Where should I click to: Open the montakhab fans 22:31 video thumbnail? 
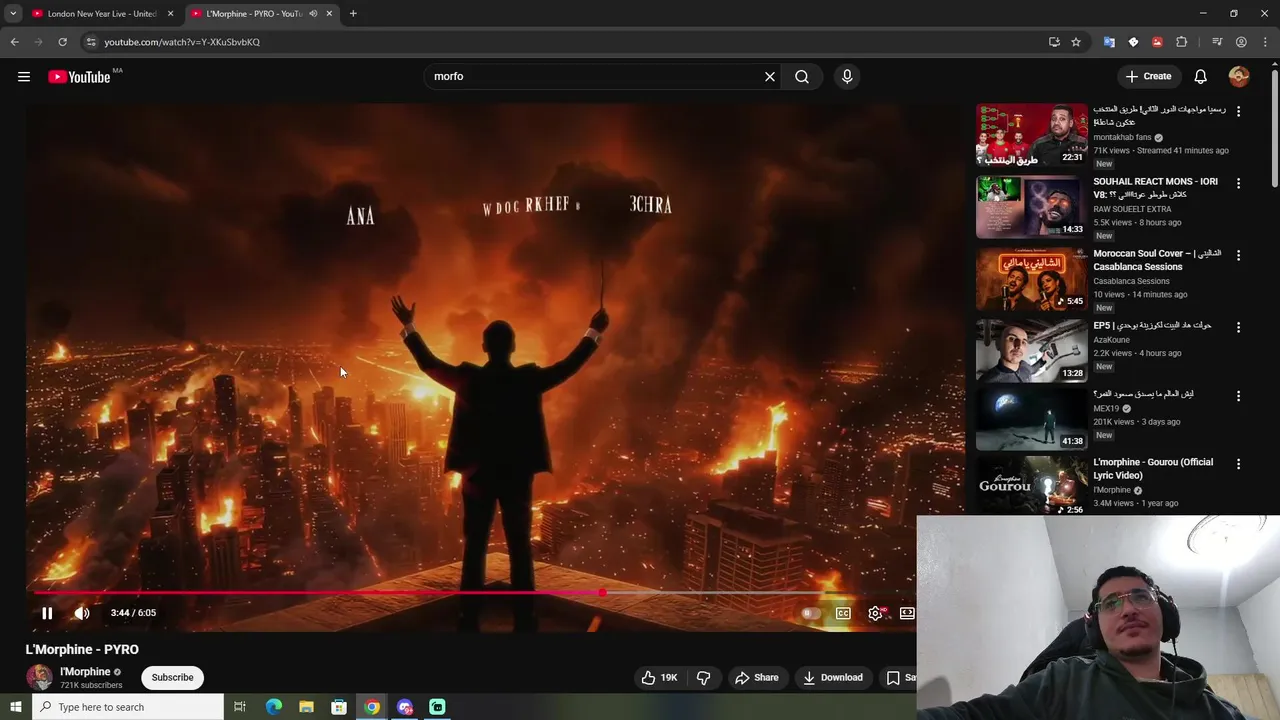coord(1031,135)
